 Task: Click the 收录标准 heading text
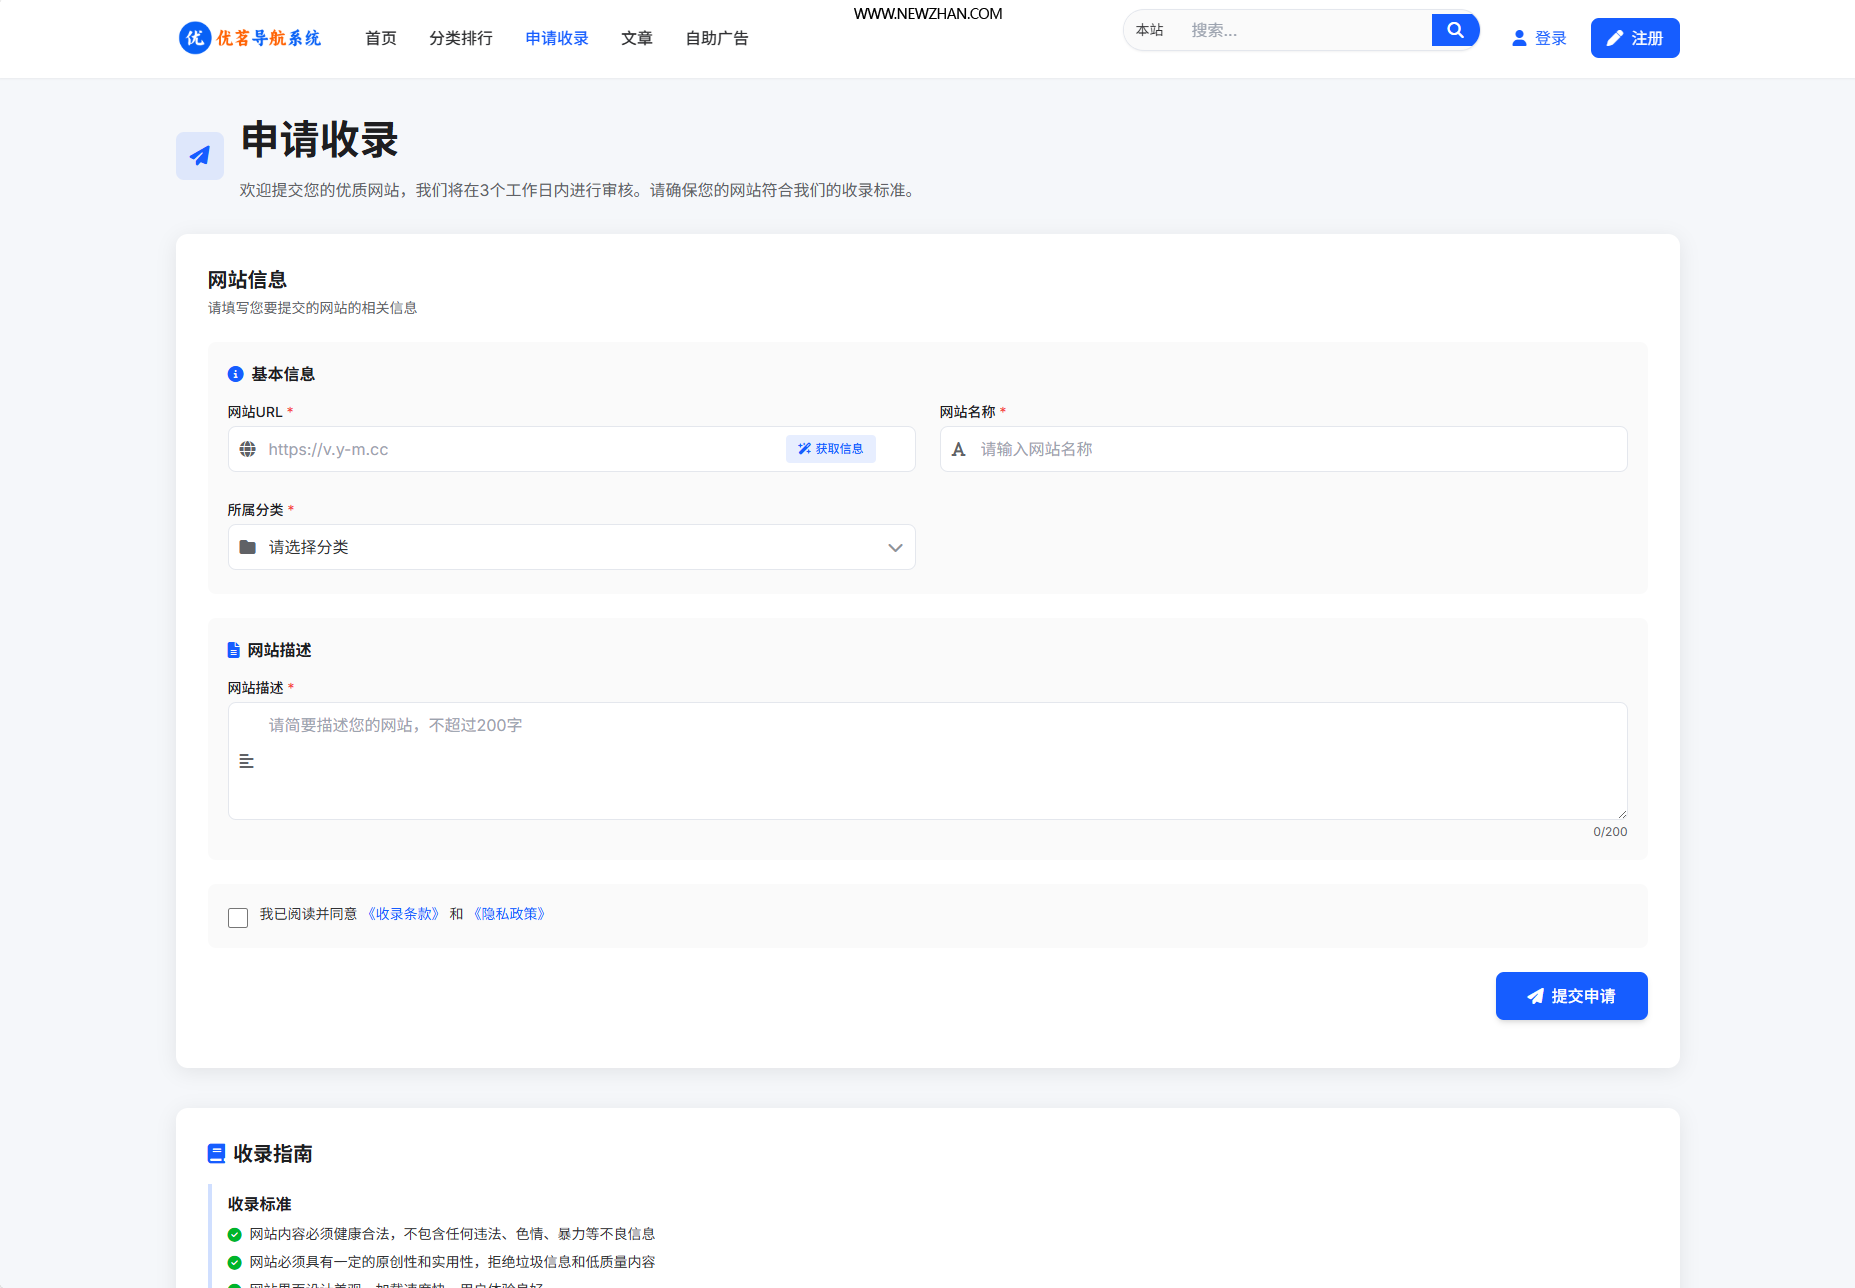coord(260,1204)
